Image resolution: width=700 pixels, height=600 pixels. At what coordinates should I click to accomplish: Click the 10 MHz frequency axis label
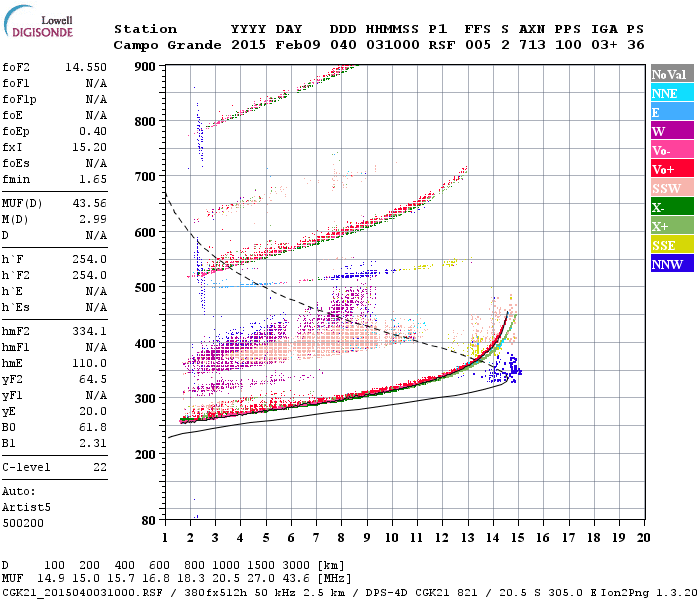[392, 538]
